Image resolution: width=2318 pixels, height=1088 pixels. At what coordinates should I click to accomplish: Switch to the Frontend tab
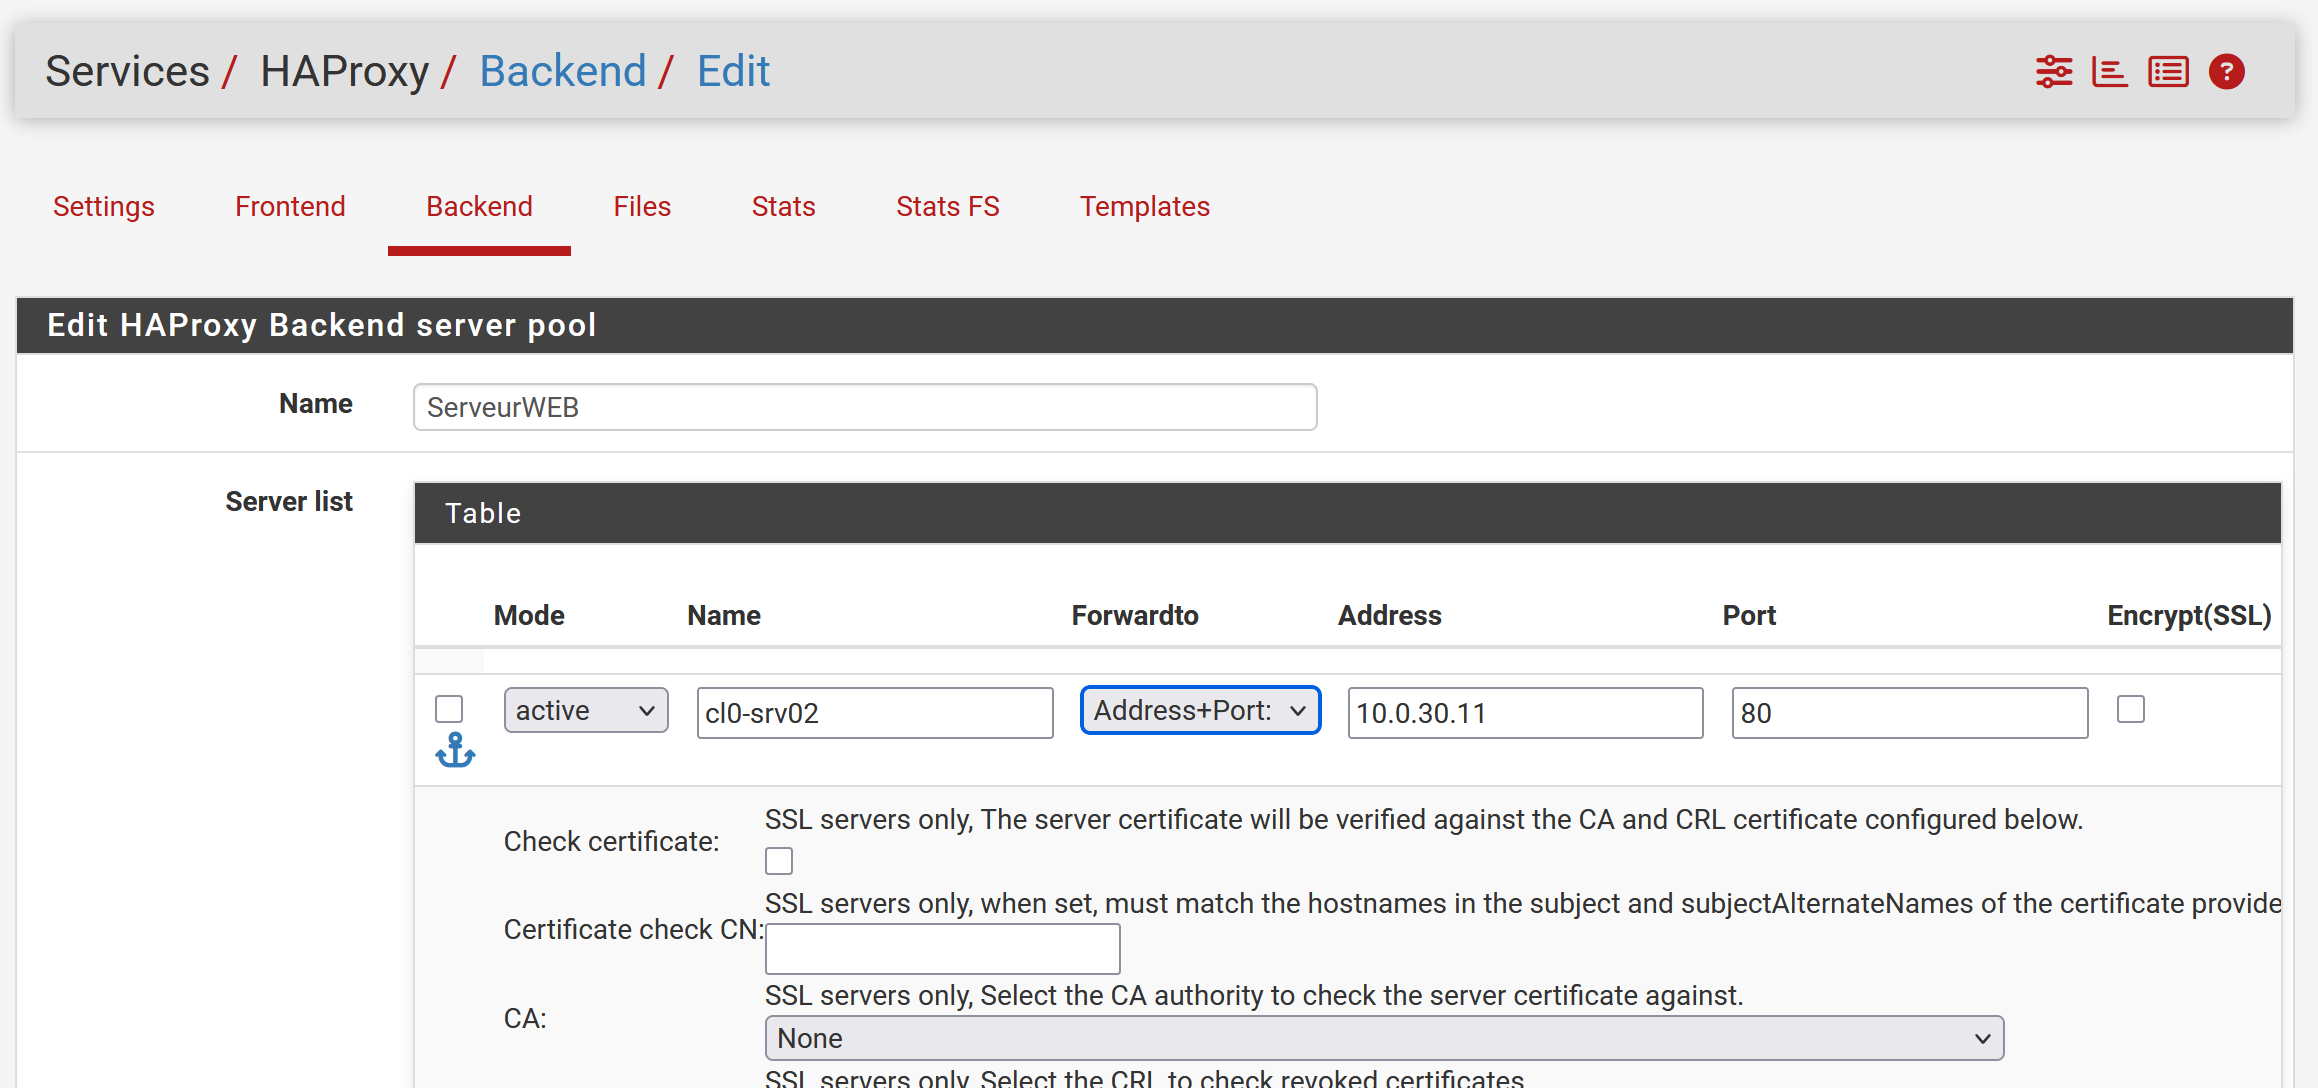[x=290, y=206]
